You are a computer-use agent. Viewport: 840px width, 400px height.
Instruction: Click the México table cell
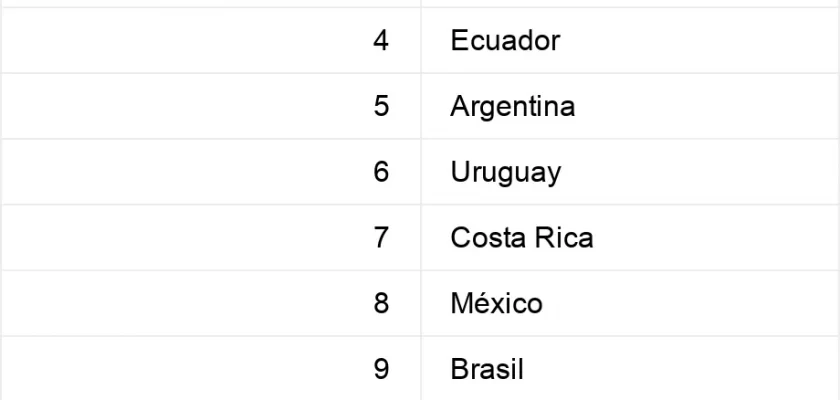click(x=631, y=303)
